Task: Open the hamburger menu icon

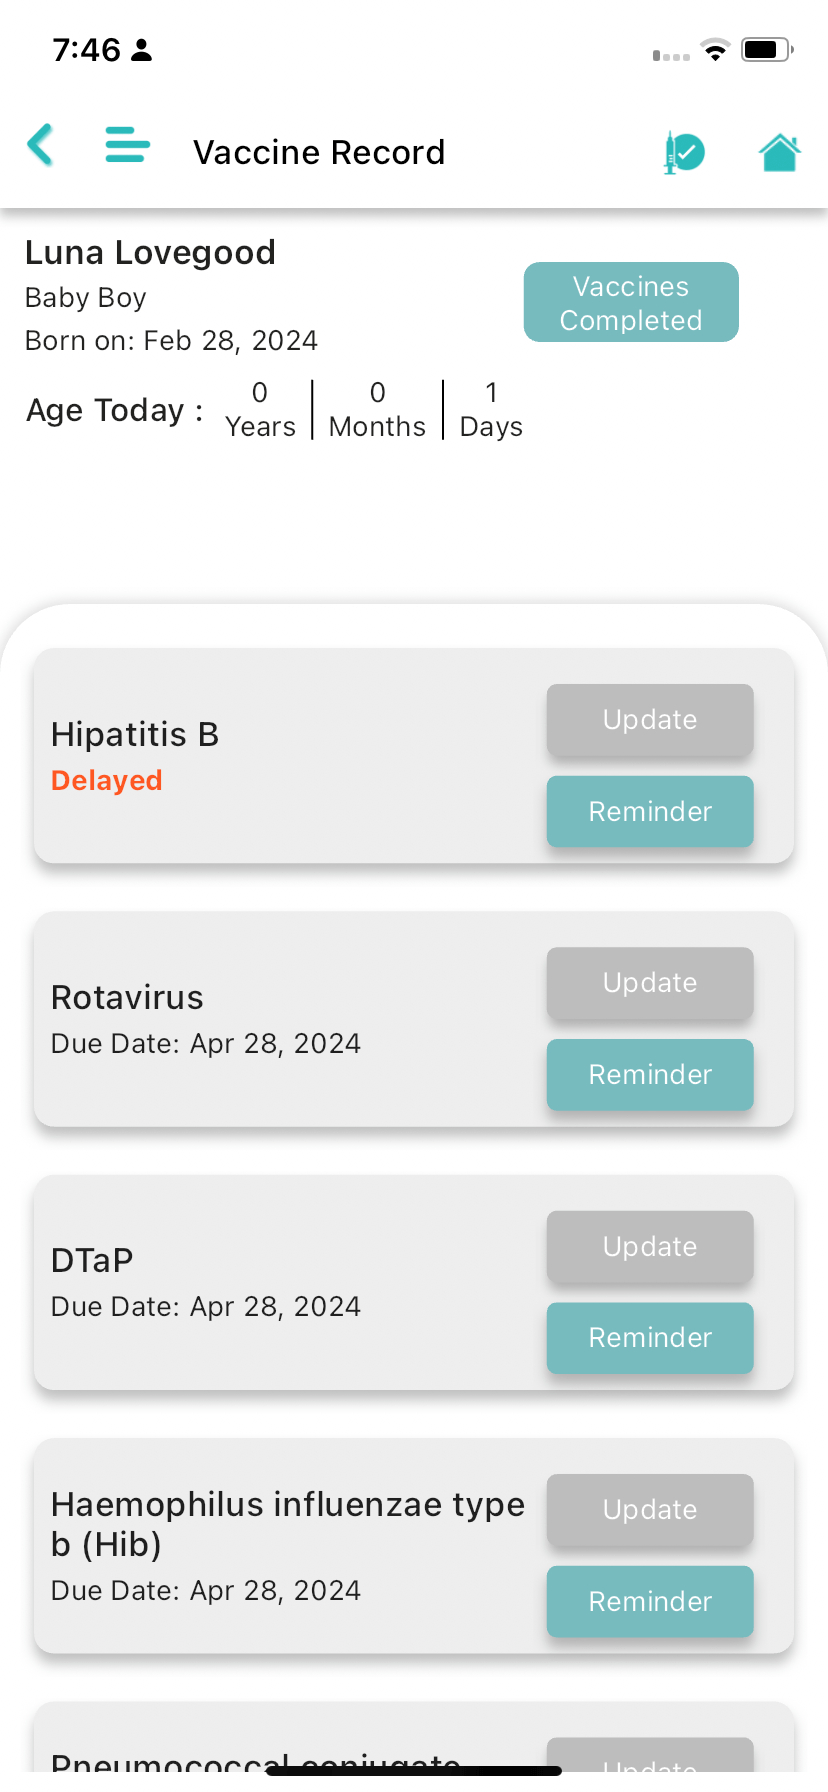Action: [x=128, y=145]
